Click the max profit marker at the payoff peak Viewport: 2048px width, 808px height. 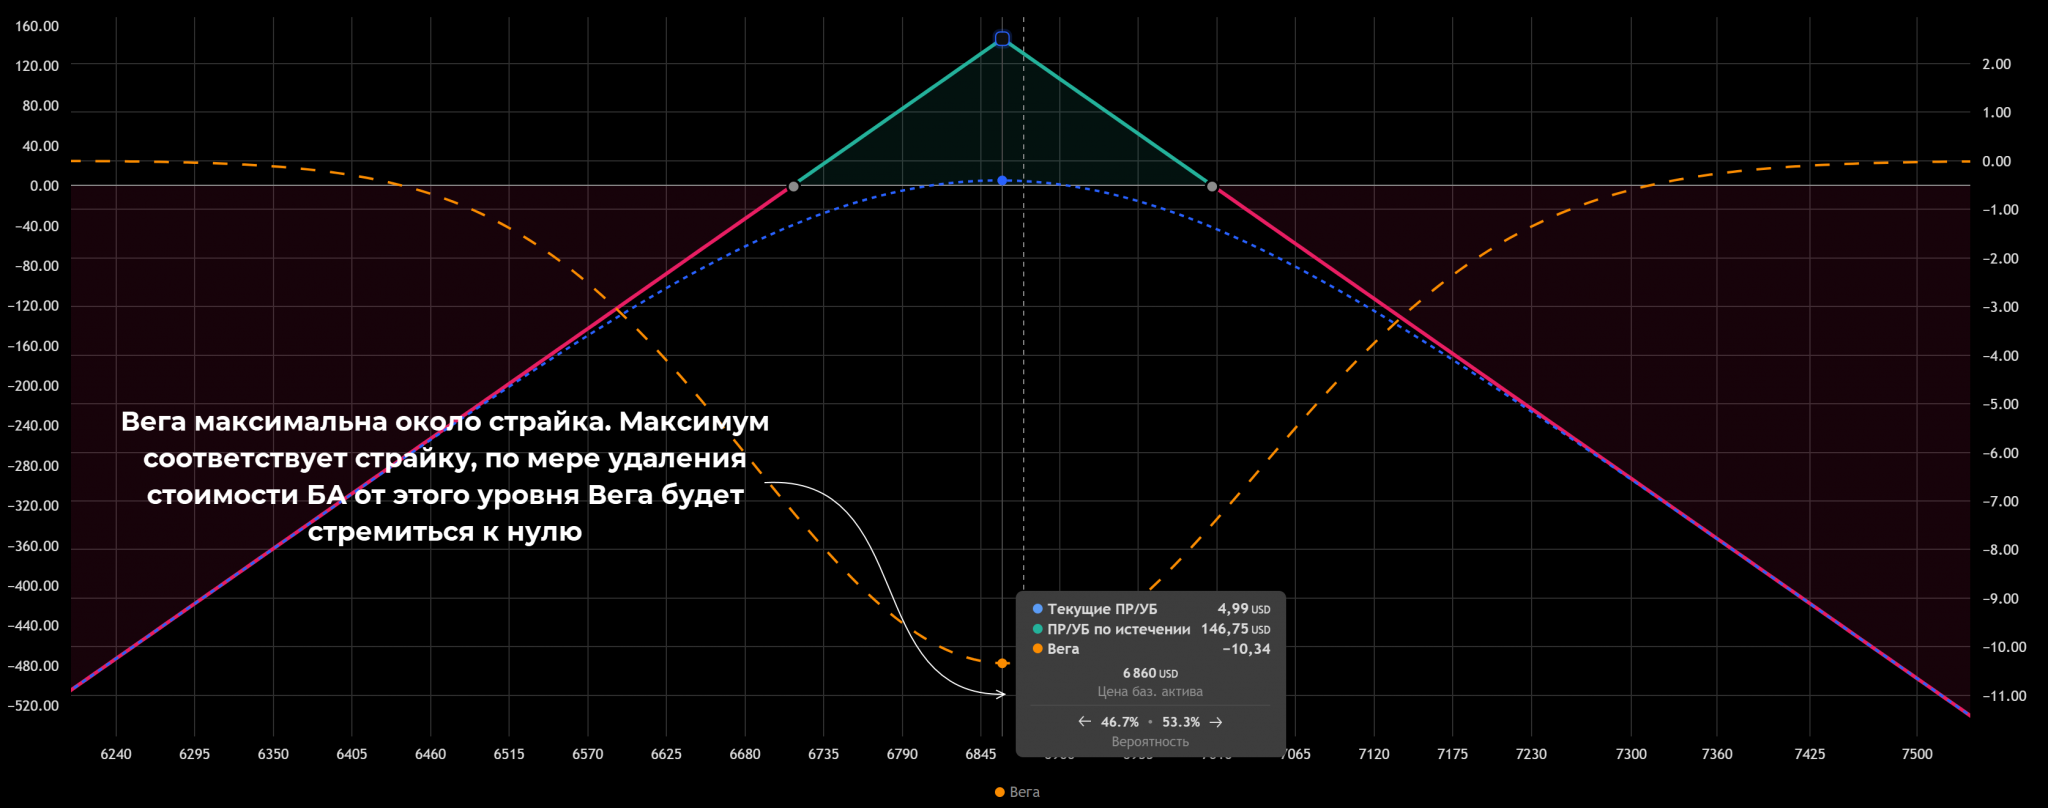pyautogui.click(x=1002, y=39)
